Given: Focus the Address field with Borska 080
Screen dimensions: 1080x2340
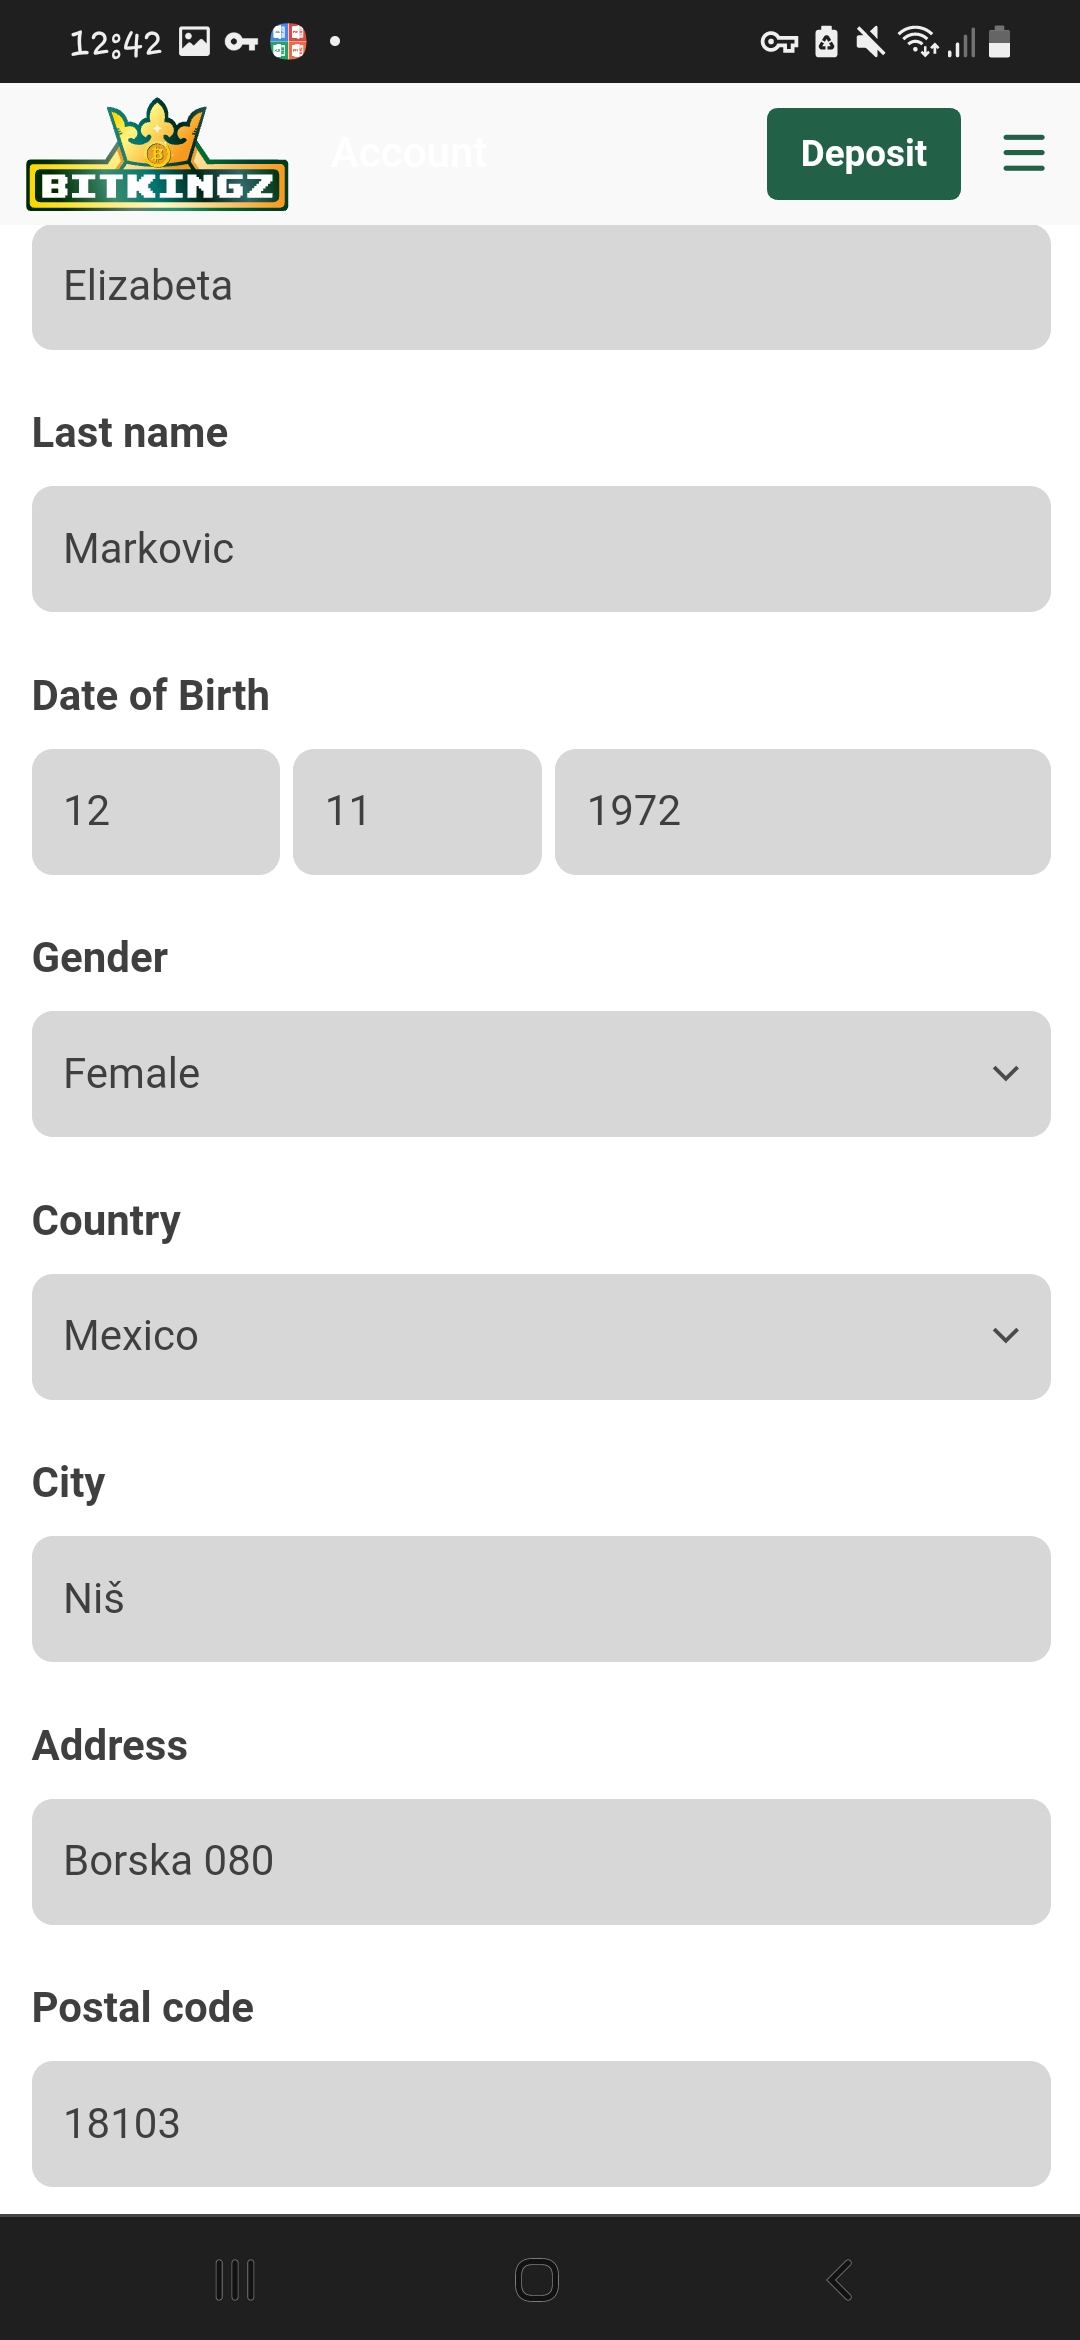Looking at the screenshot, I should [x=541, y=1861].
